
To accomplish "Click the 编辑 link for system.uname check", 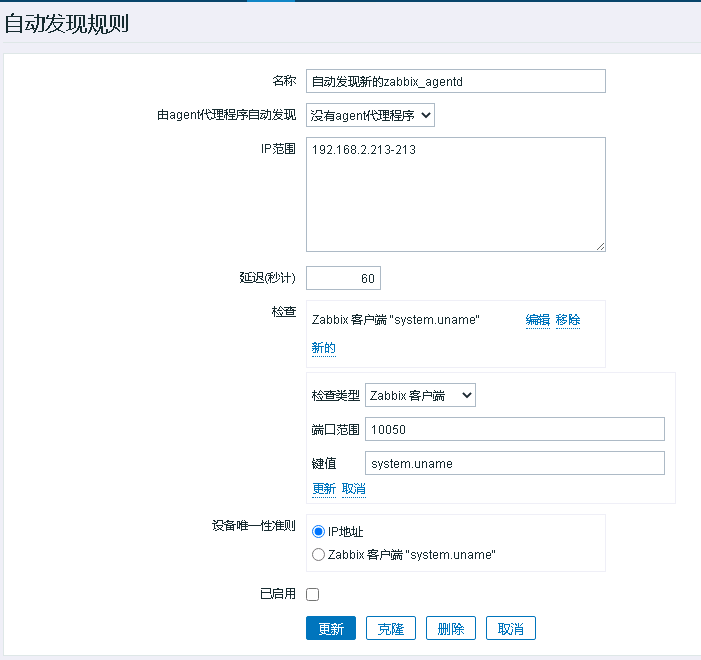I will (538, 320).
